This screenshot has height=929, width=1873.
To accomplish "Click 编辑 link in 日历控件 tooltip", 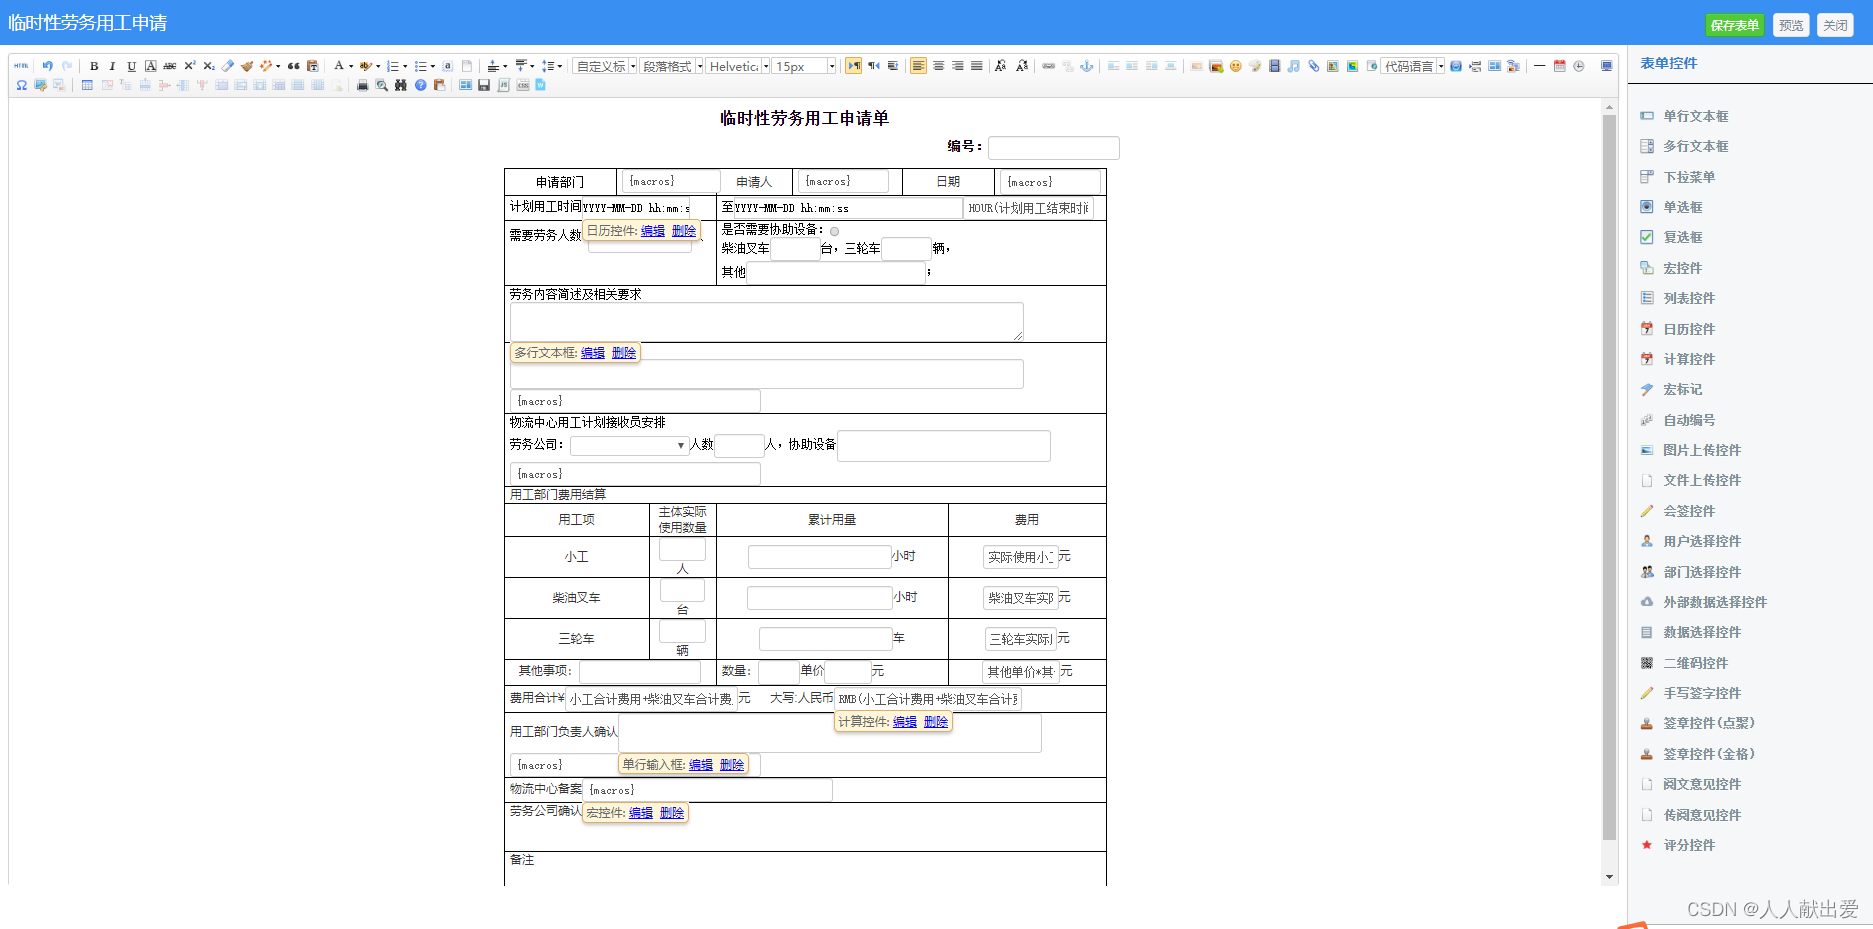I will 653,231.
